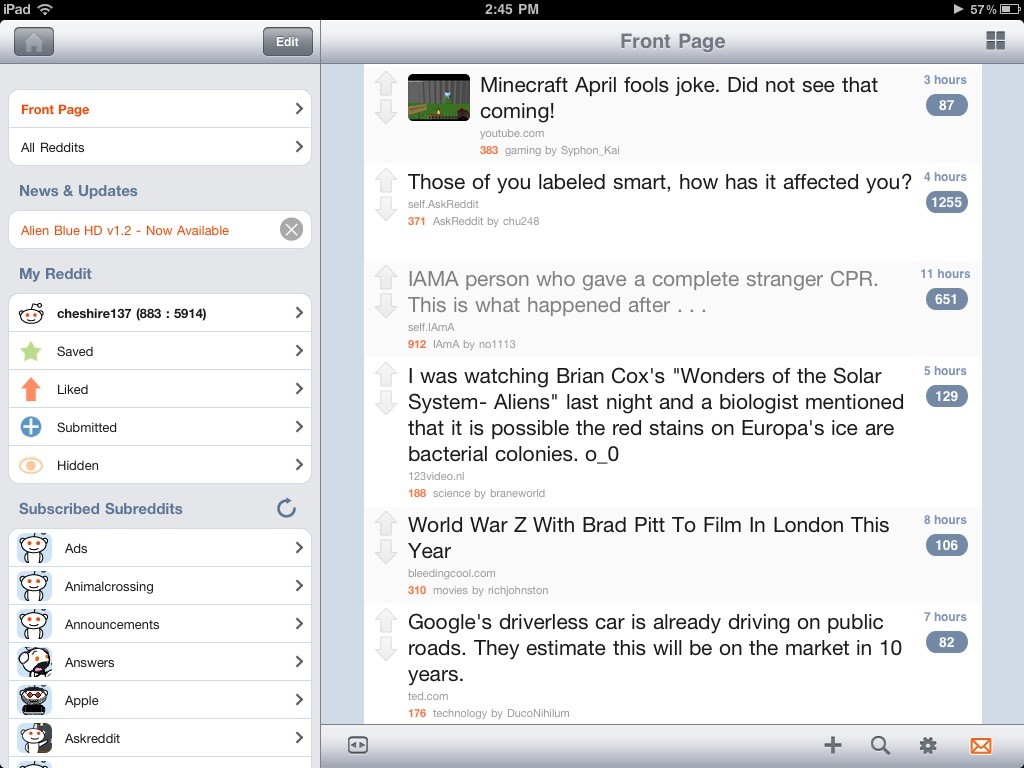The height and width of the screenshot is (768, 1024).
Task: Expand the Saved row chevron
Action: 299,351
